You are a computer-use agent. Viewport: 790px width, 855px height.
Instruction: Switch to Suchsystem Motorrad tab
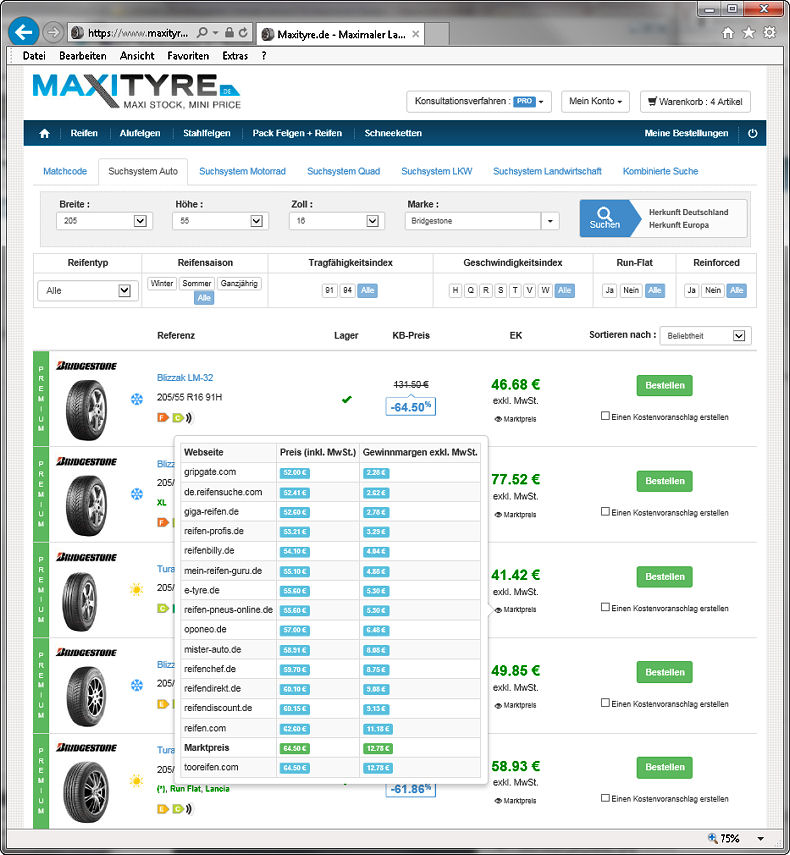242,171
